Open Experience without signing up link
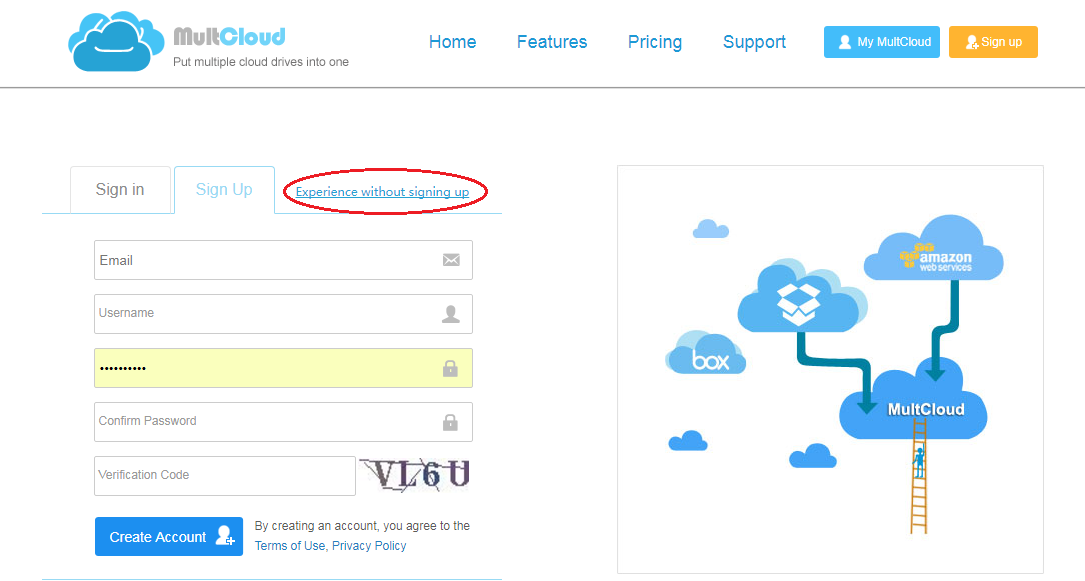The height and width of the screenshot is (581, 1085). pyautogui.click(x=382, y=192)
